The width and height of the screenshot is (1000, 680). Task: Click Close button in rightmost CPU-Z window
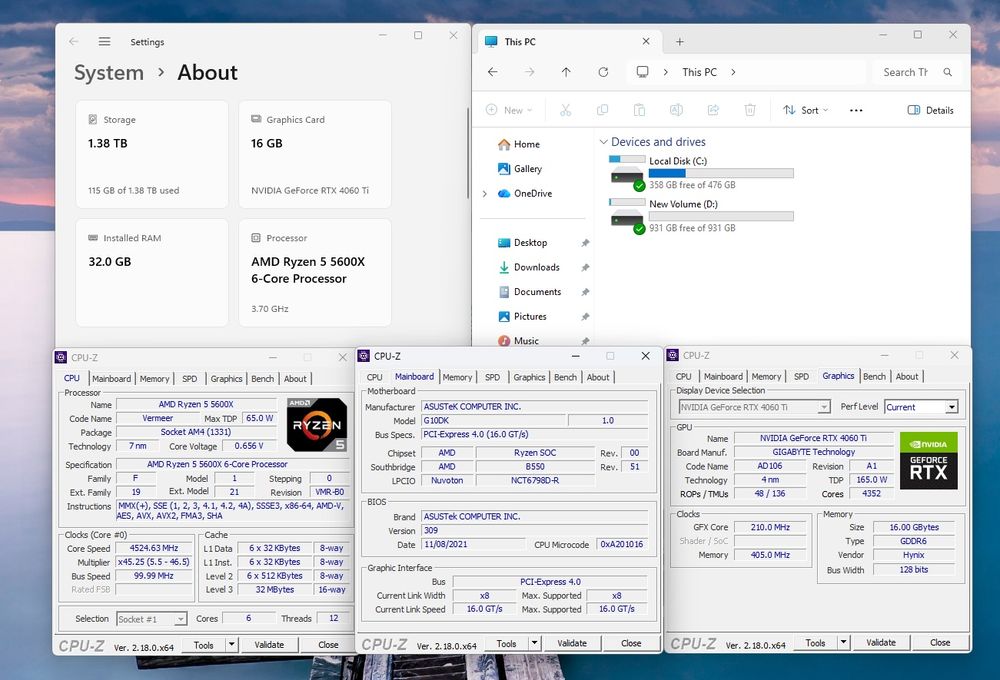pos(940,642)
